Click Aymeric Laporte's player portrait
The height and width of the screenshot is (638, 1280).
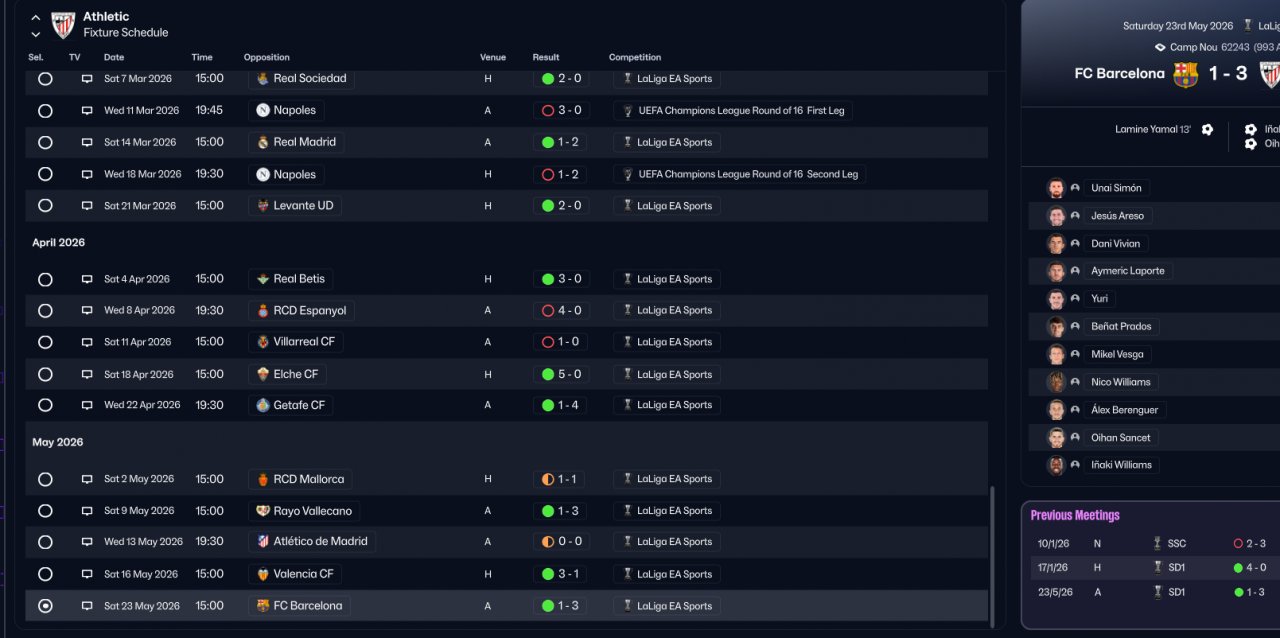pyautogui.click(x=1056, y=271)
